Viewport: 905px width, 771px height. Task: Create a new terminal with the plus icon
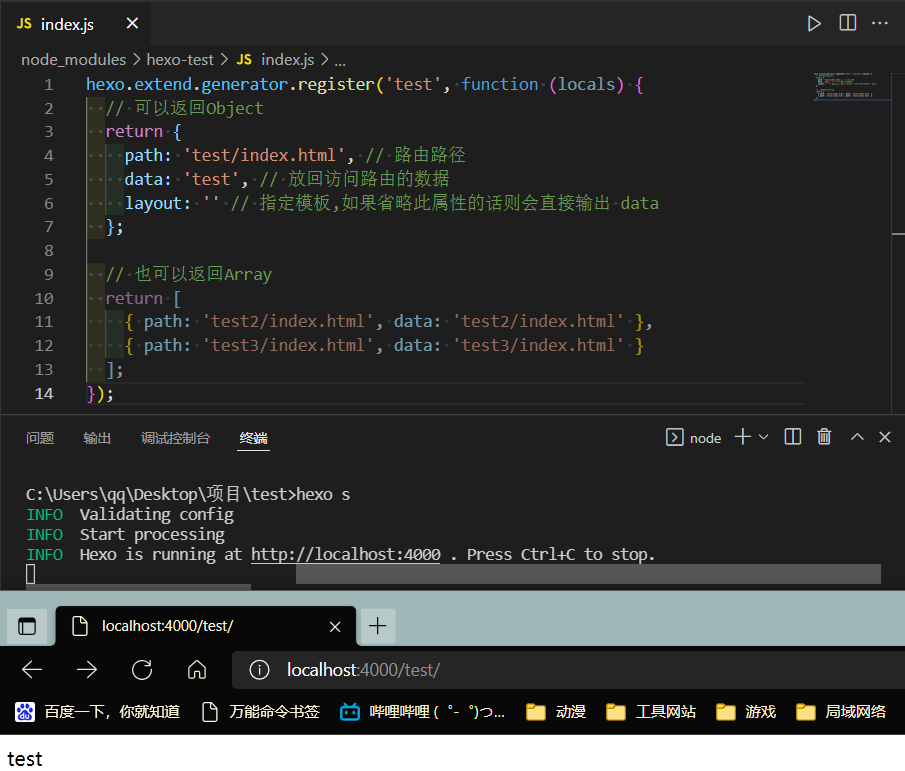pos(742,437)
